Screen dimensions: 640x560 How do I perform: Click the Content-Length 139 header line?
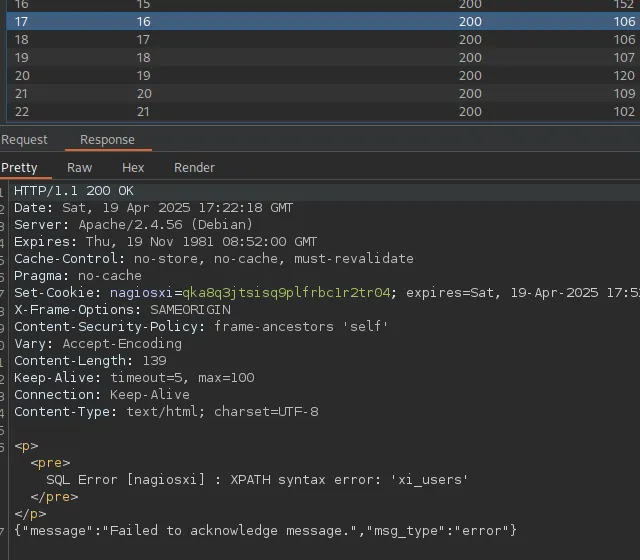point(90,361)
